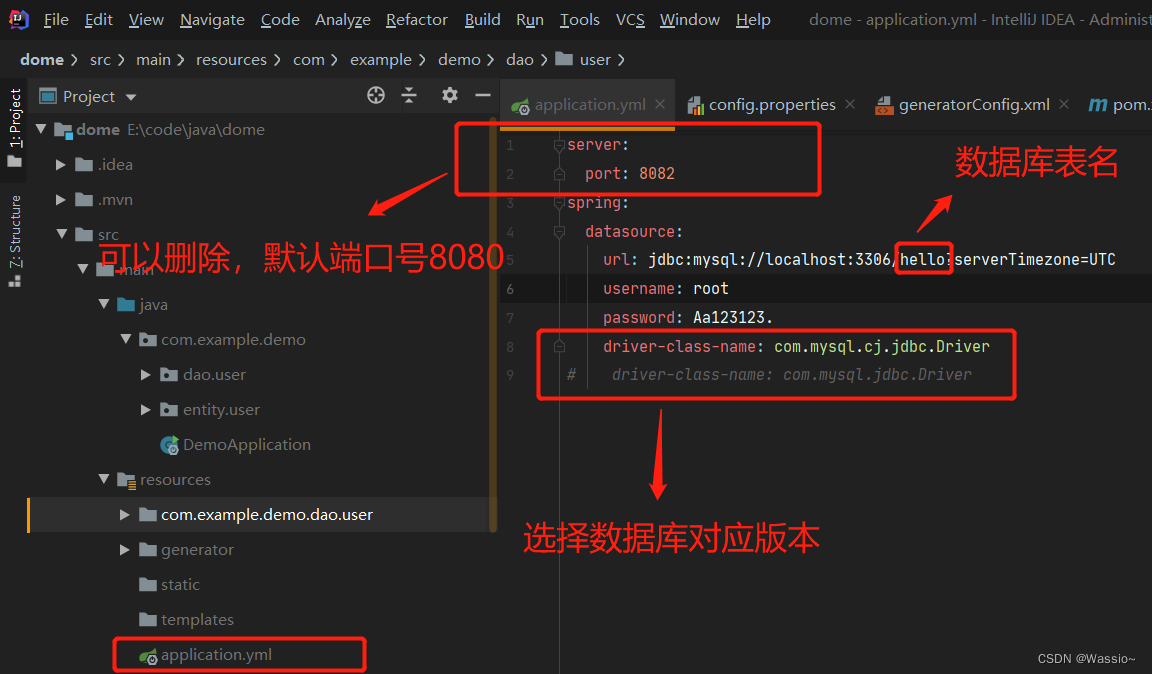Image resolution: width=1152 pixels, height=674 pixels.
Task: Collapse all nodes using the collapse icon
Action: coord(411,95)
